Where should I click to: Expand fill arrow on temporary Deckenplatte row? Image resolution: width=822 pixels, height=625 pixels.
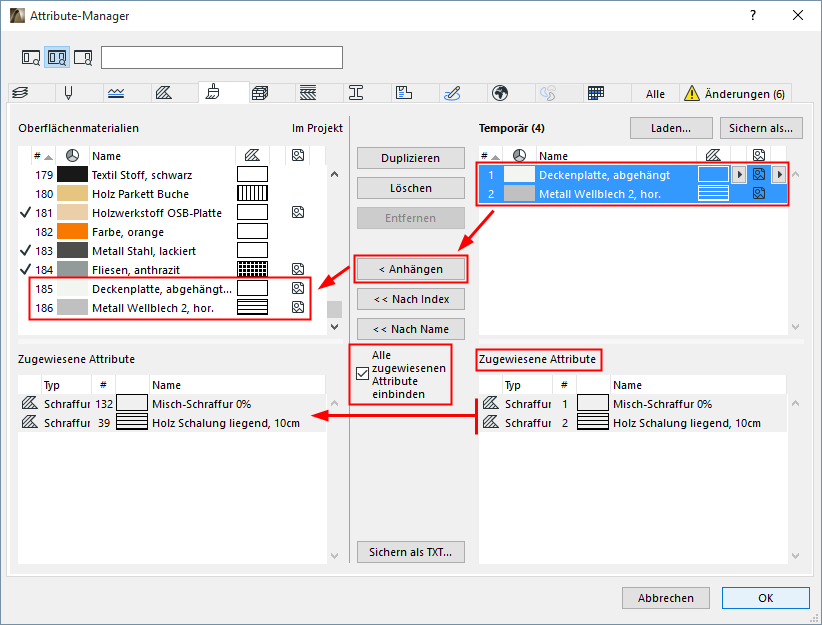(x=739, y=175)
